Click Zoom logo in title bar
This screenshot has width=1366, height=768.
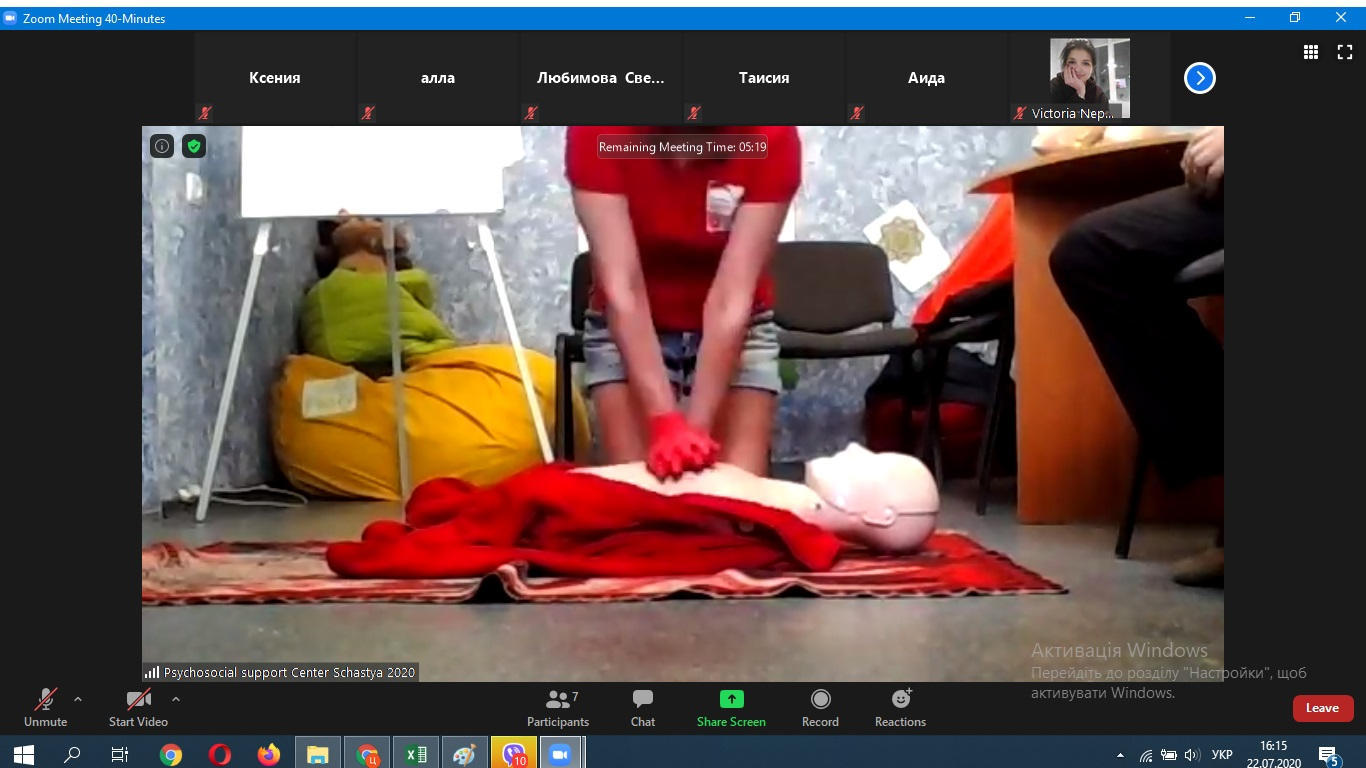pos(10,18)
